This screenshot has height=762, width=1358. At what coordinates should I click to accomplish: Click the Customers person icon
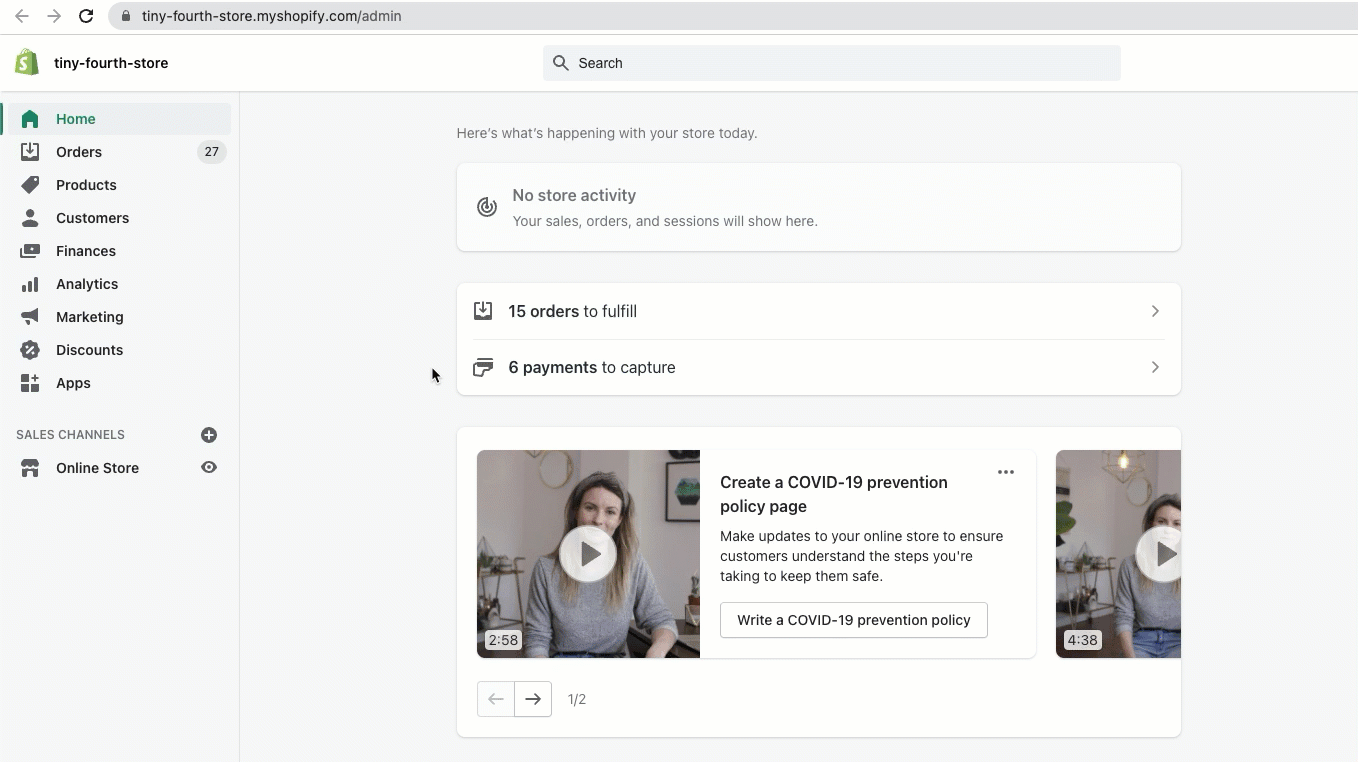[30, 218]
